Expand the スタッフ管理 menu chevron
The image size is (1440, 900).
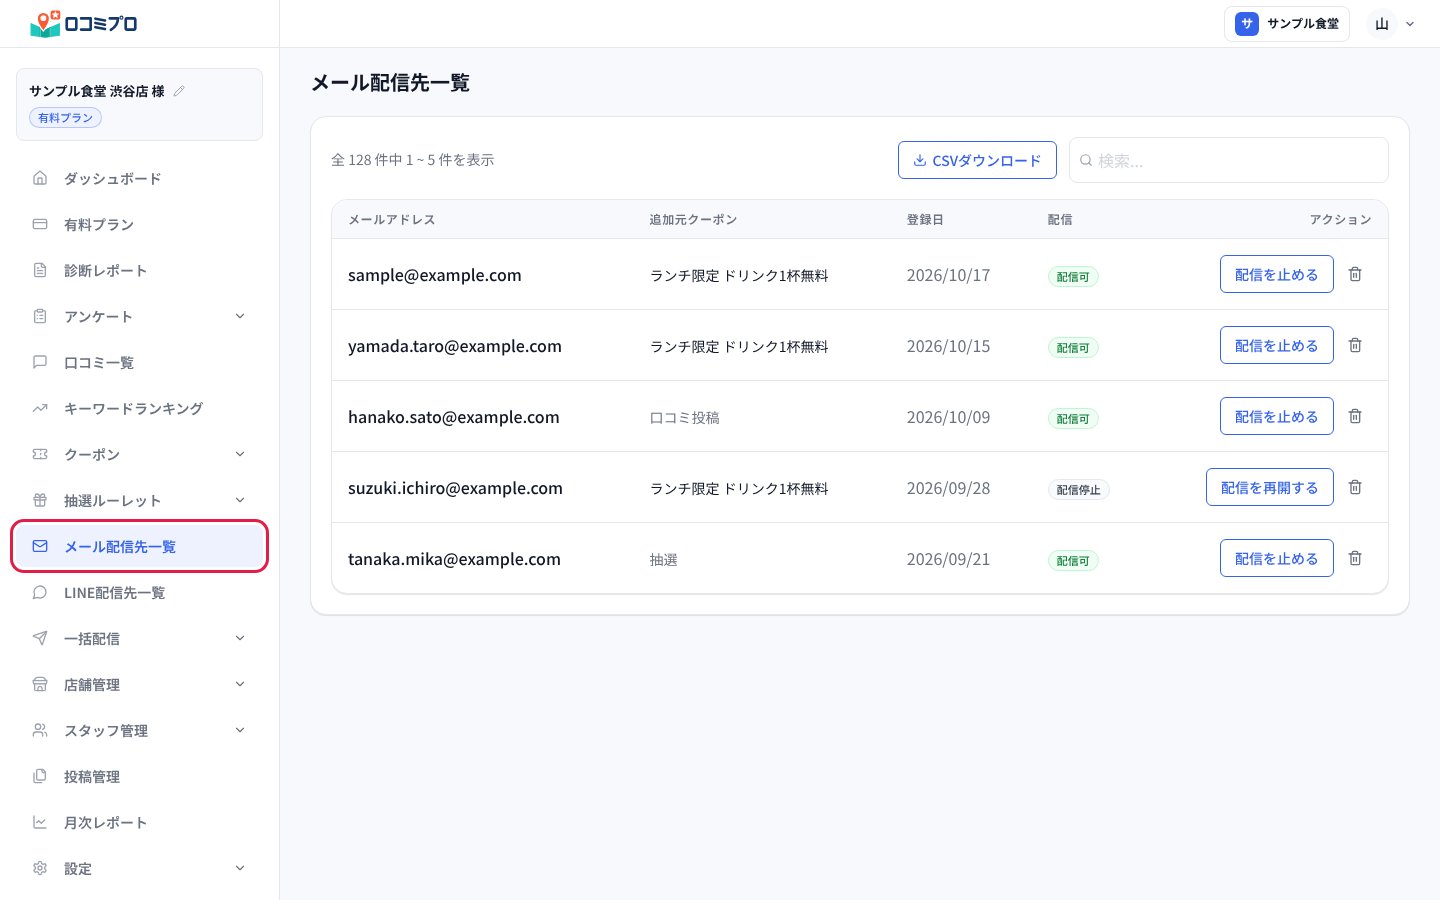(240, 730)
